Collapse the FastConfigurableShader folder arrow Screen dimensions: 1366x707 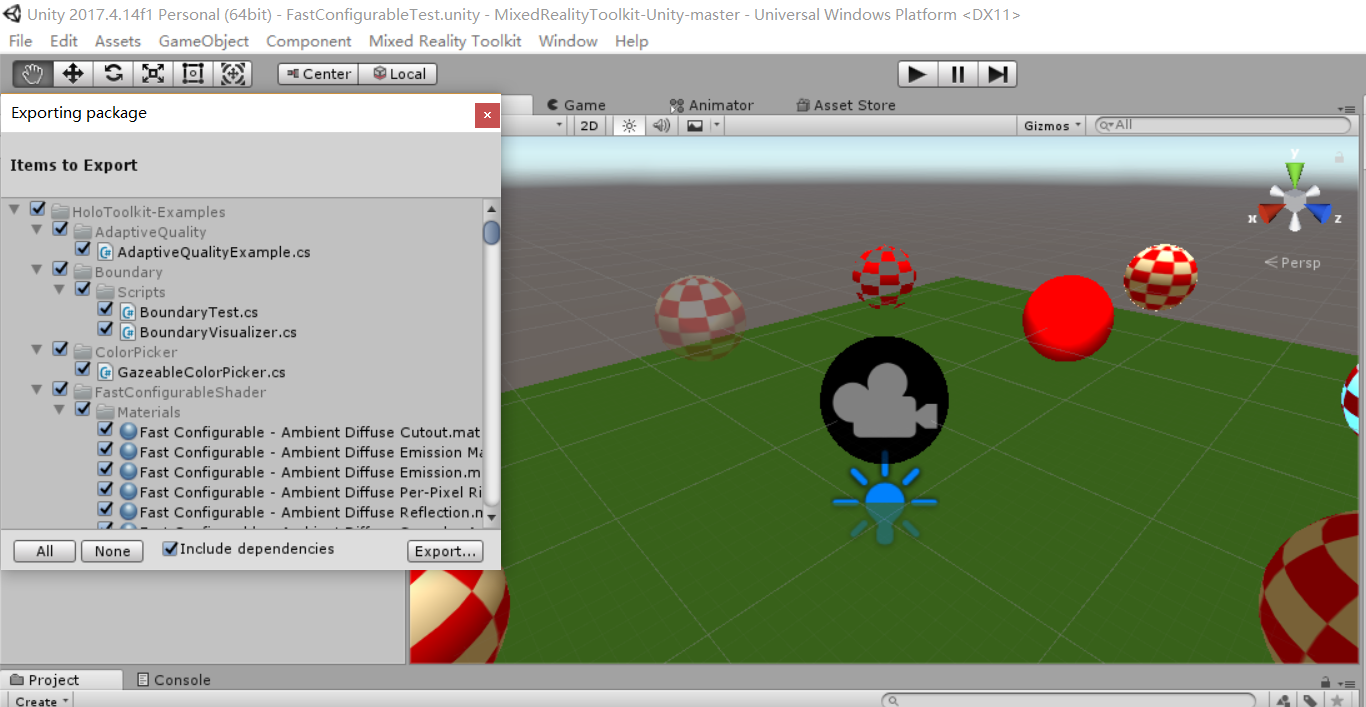(37, 389)
